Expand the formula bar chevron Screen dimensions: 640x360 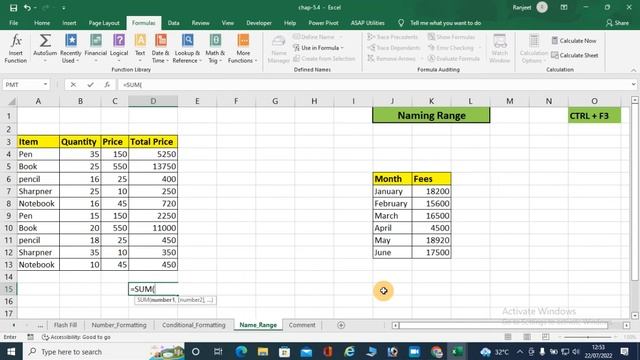point(633,84)
